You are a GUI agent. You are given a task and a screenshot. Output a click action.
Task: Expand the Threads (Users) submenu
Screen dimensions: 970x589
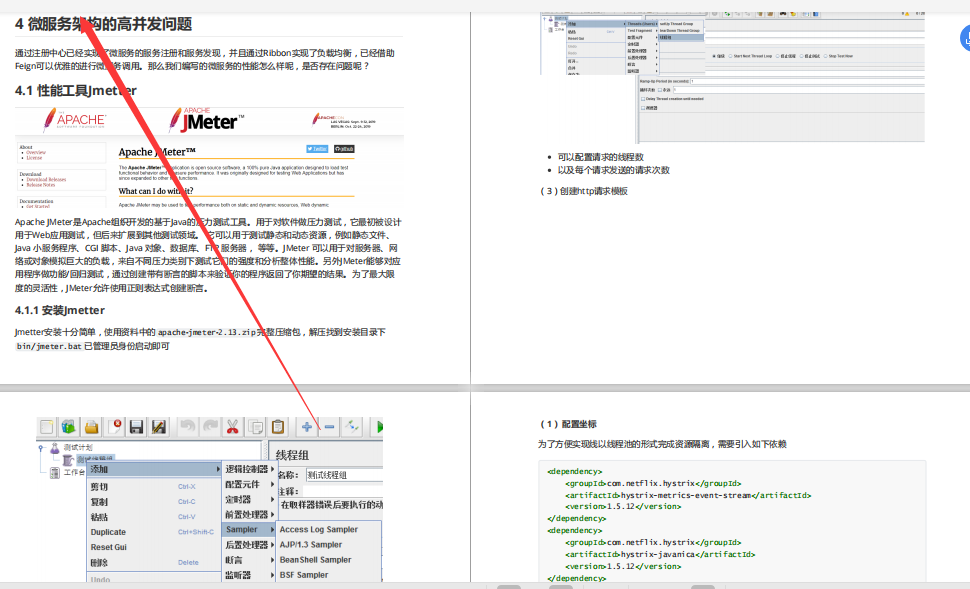point(642,24)
